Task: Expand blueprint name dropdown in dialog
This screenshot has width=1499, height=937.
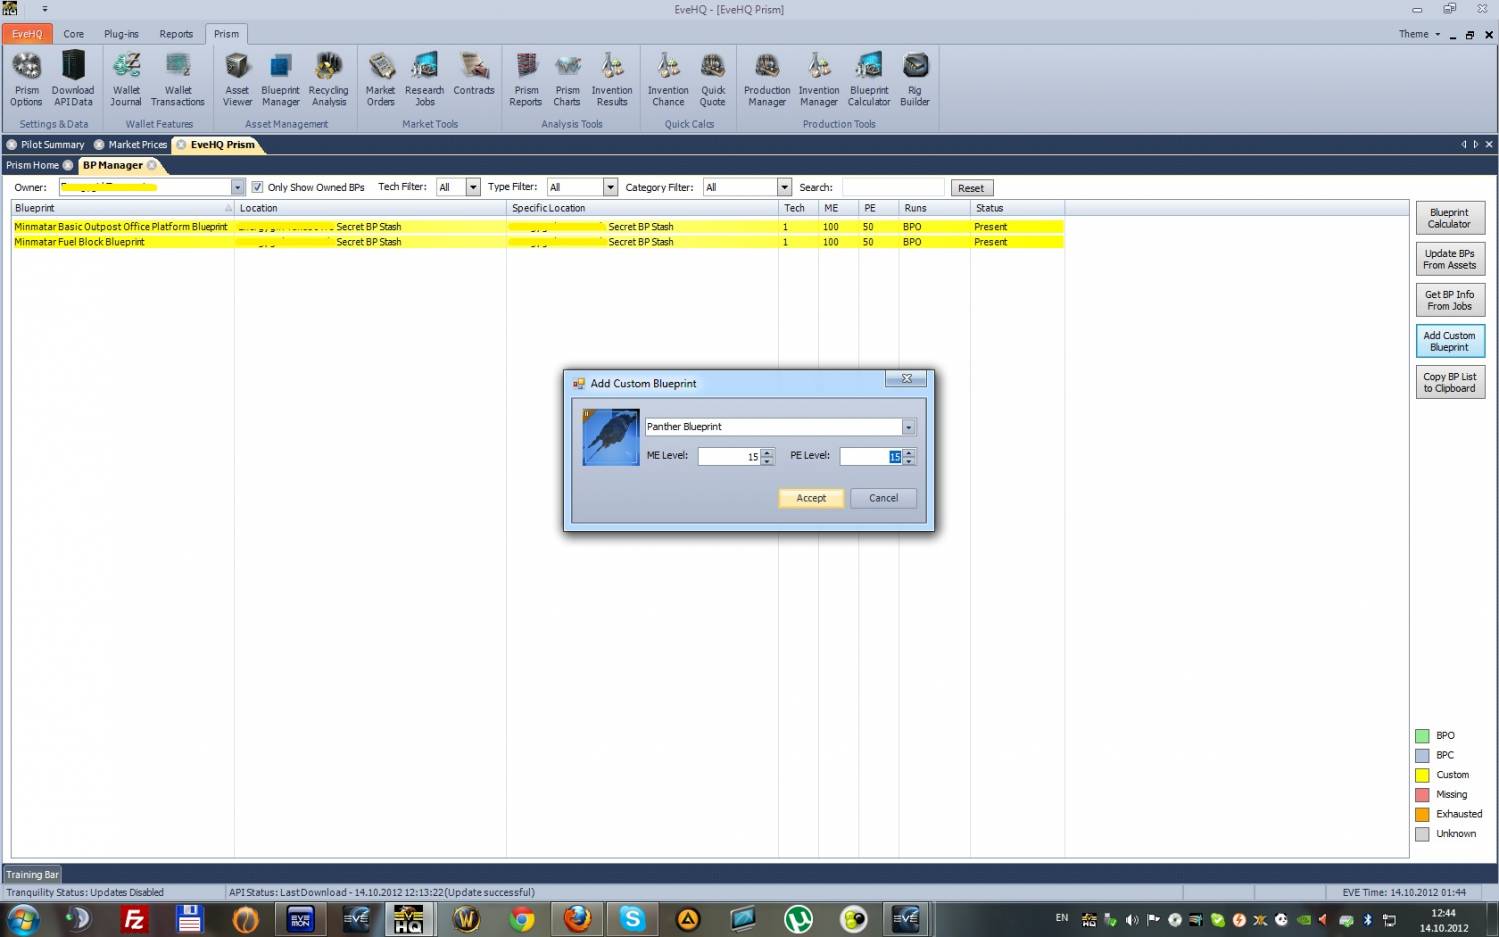Action: pyautogui.click(x=908, y=427)
